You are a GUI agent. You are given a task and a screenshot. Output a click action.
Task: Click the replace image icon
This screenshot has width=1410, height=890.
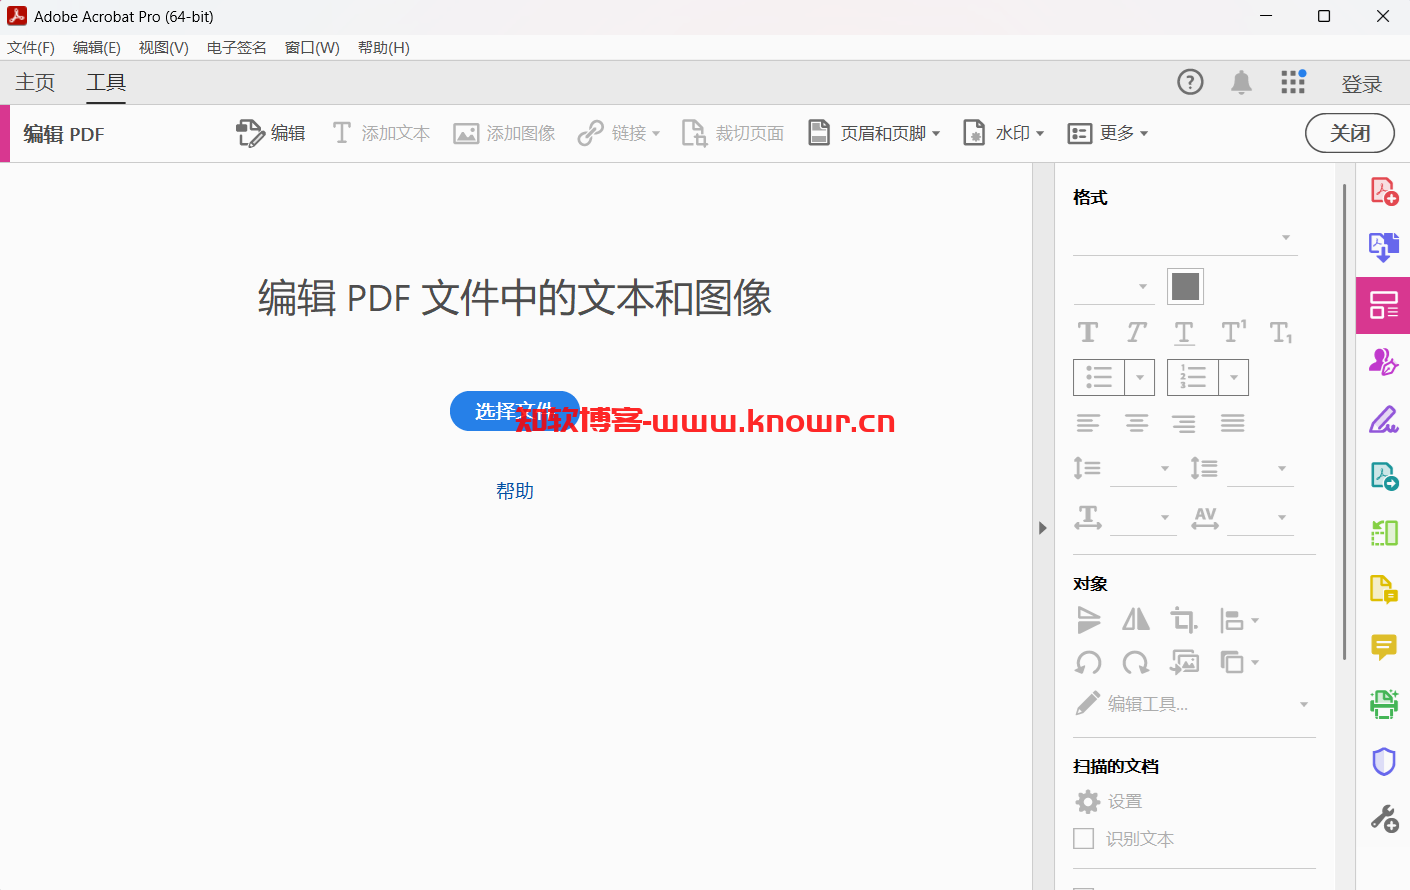click(1185, 662)
